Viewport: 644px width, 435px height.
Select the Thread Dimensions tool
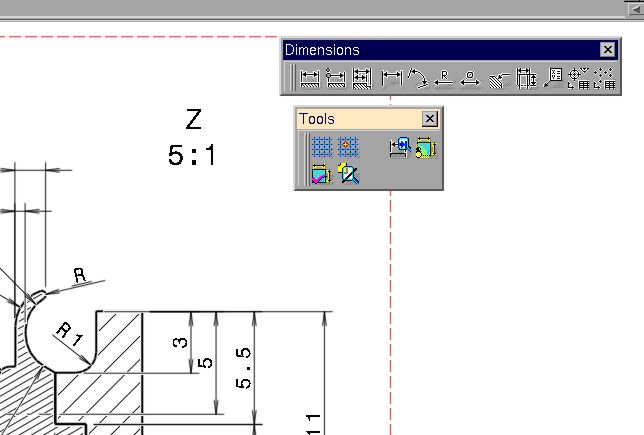(526, 78)
